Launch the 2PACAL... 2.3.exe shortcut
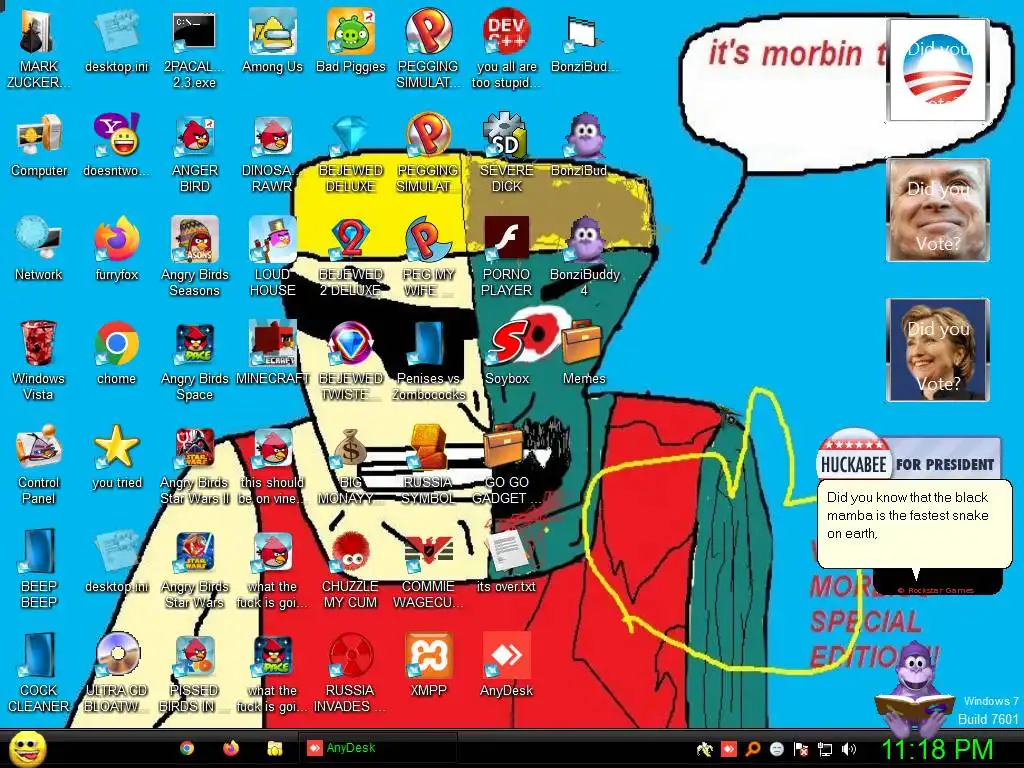The height and width of the screenshot is (768, 1024). (194, 33)
